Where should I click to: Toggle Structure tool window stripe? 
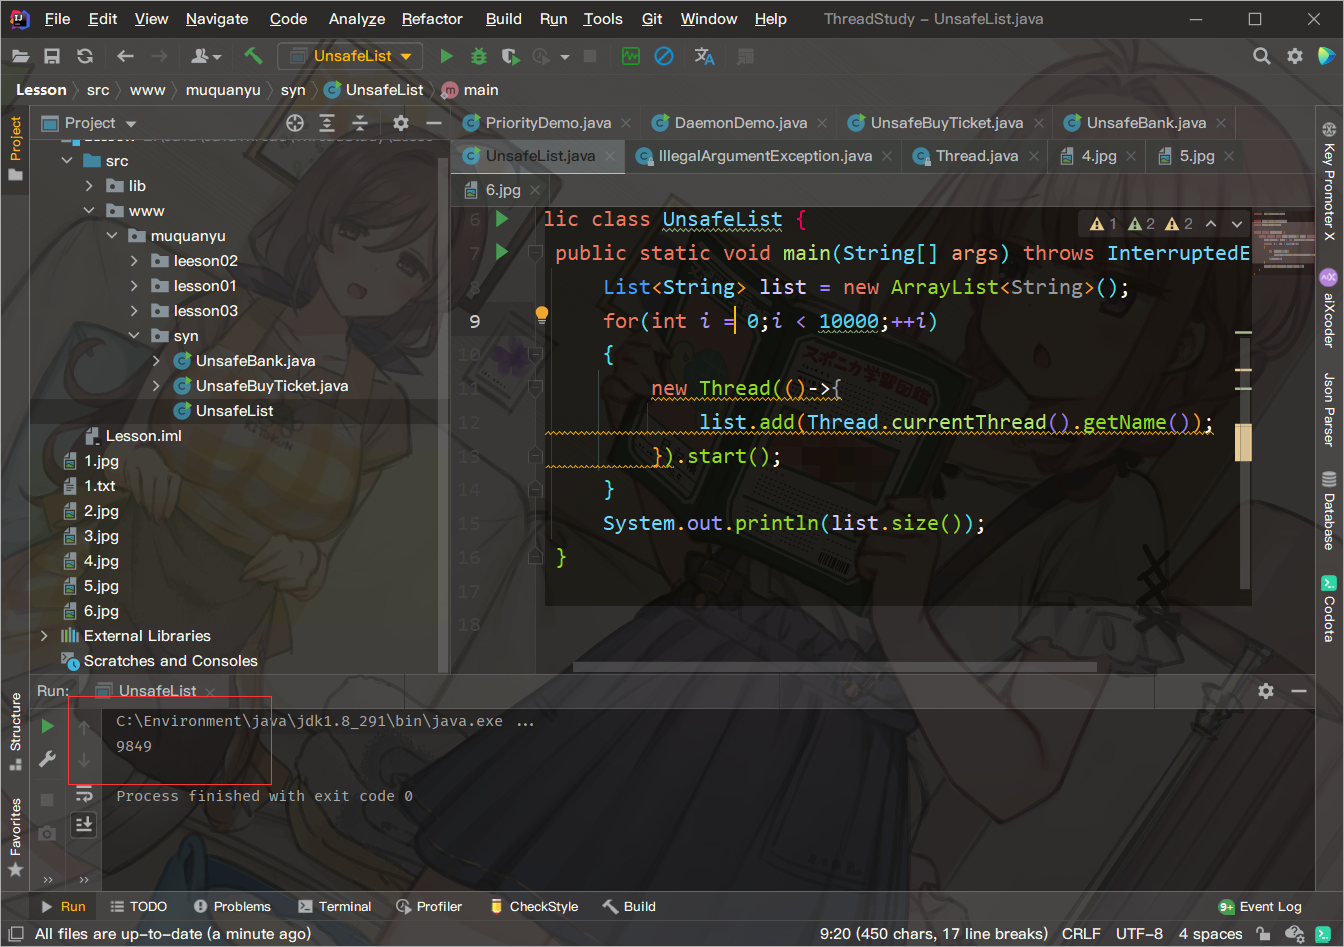pos(15,731)
